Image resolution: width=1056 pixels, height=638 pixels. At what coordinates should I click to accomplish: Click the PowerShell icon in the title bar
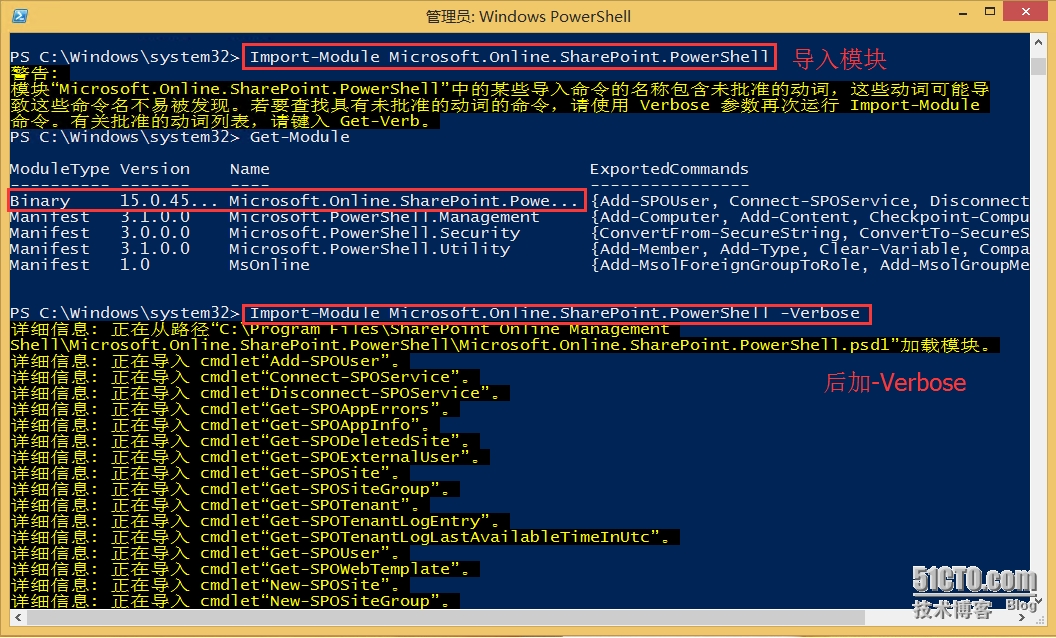pyautogui.click(x=19, y=16)
